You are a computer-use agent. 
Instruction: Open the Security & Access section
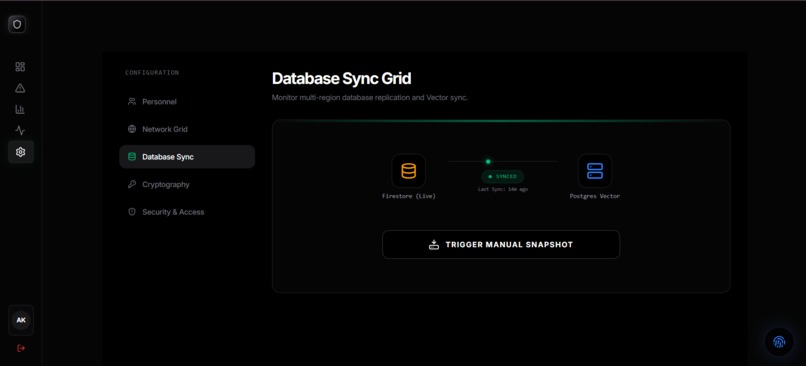point(187,212)
